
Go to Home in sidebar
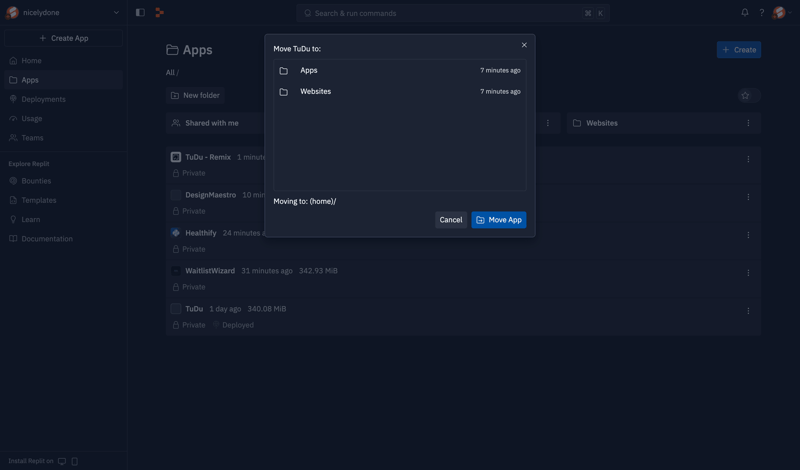pyautogui.click(x=63, y=61)
